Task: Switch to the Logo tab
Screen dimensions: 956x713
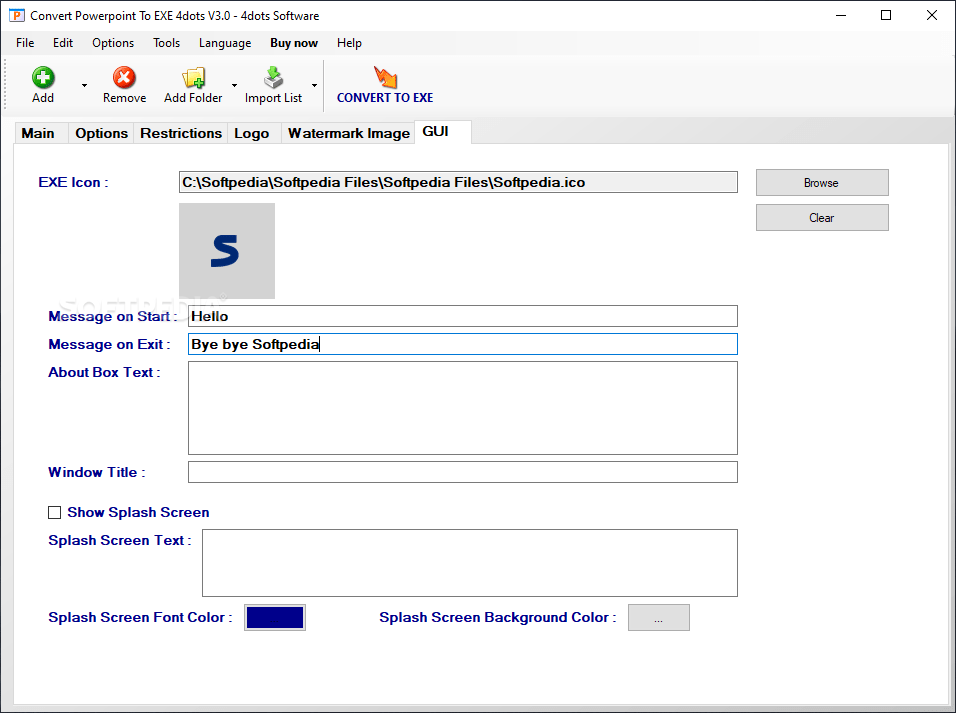Action: [x=252, y=133]
